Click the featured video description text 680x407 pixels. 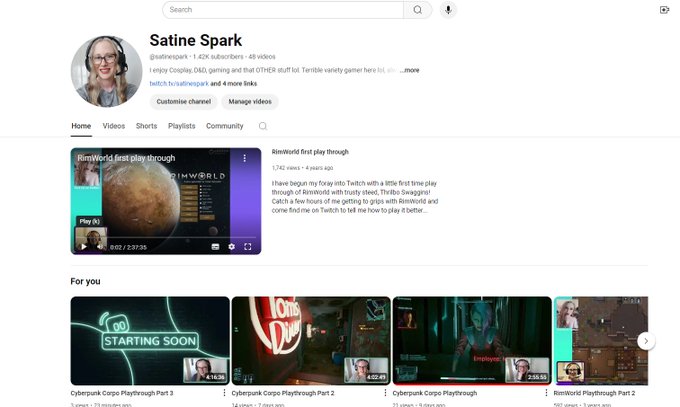click(x=355, y=197)
